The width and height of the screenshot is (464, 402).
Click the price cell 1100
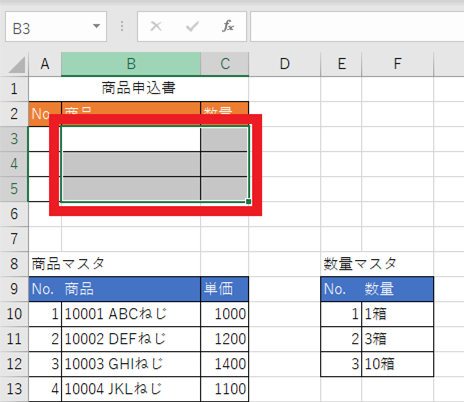225,389
